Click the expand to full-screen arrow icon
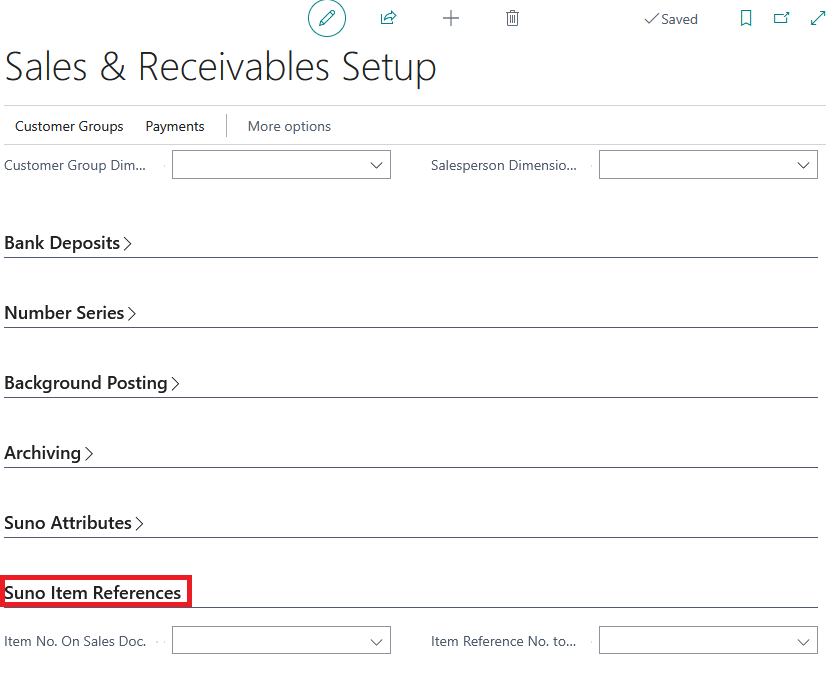Viewport: 826px width, 693px height. pyautogui.click(x=818, y=18)
